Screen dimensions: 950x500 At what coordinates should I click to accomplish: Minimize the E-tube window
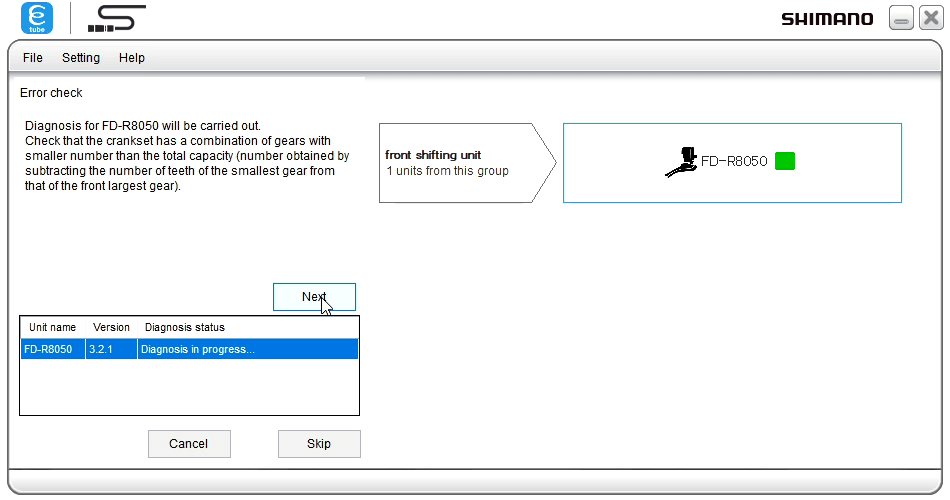coord(901,18)
